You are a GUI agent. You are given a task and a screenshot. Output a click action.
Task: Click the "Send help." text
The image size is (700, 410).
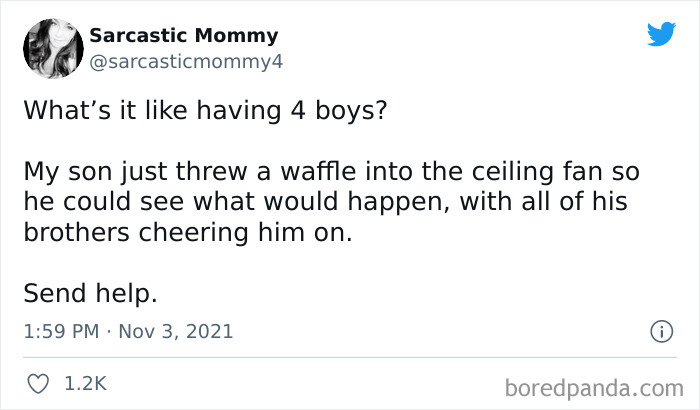click(x=90, y=294)
